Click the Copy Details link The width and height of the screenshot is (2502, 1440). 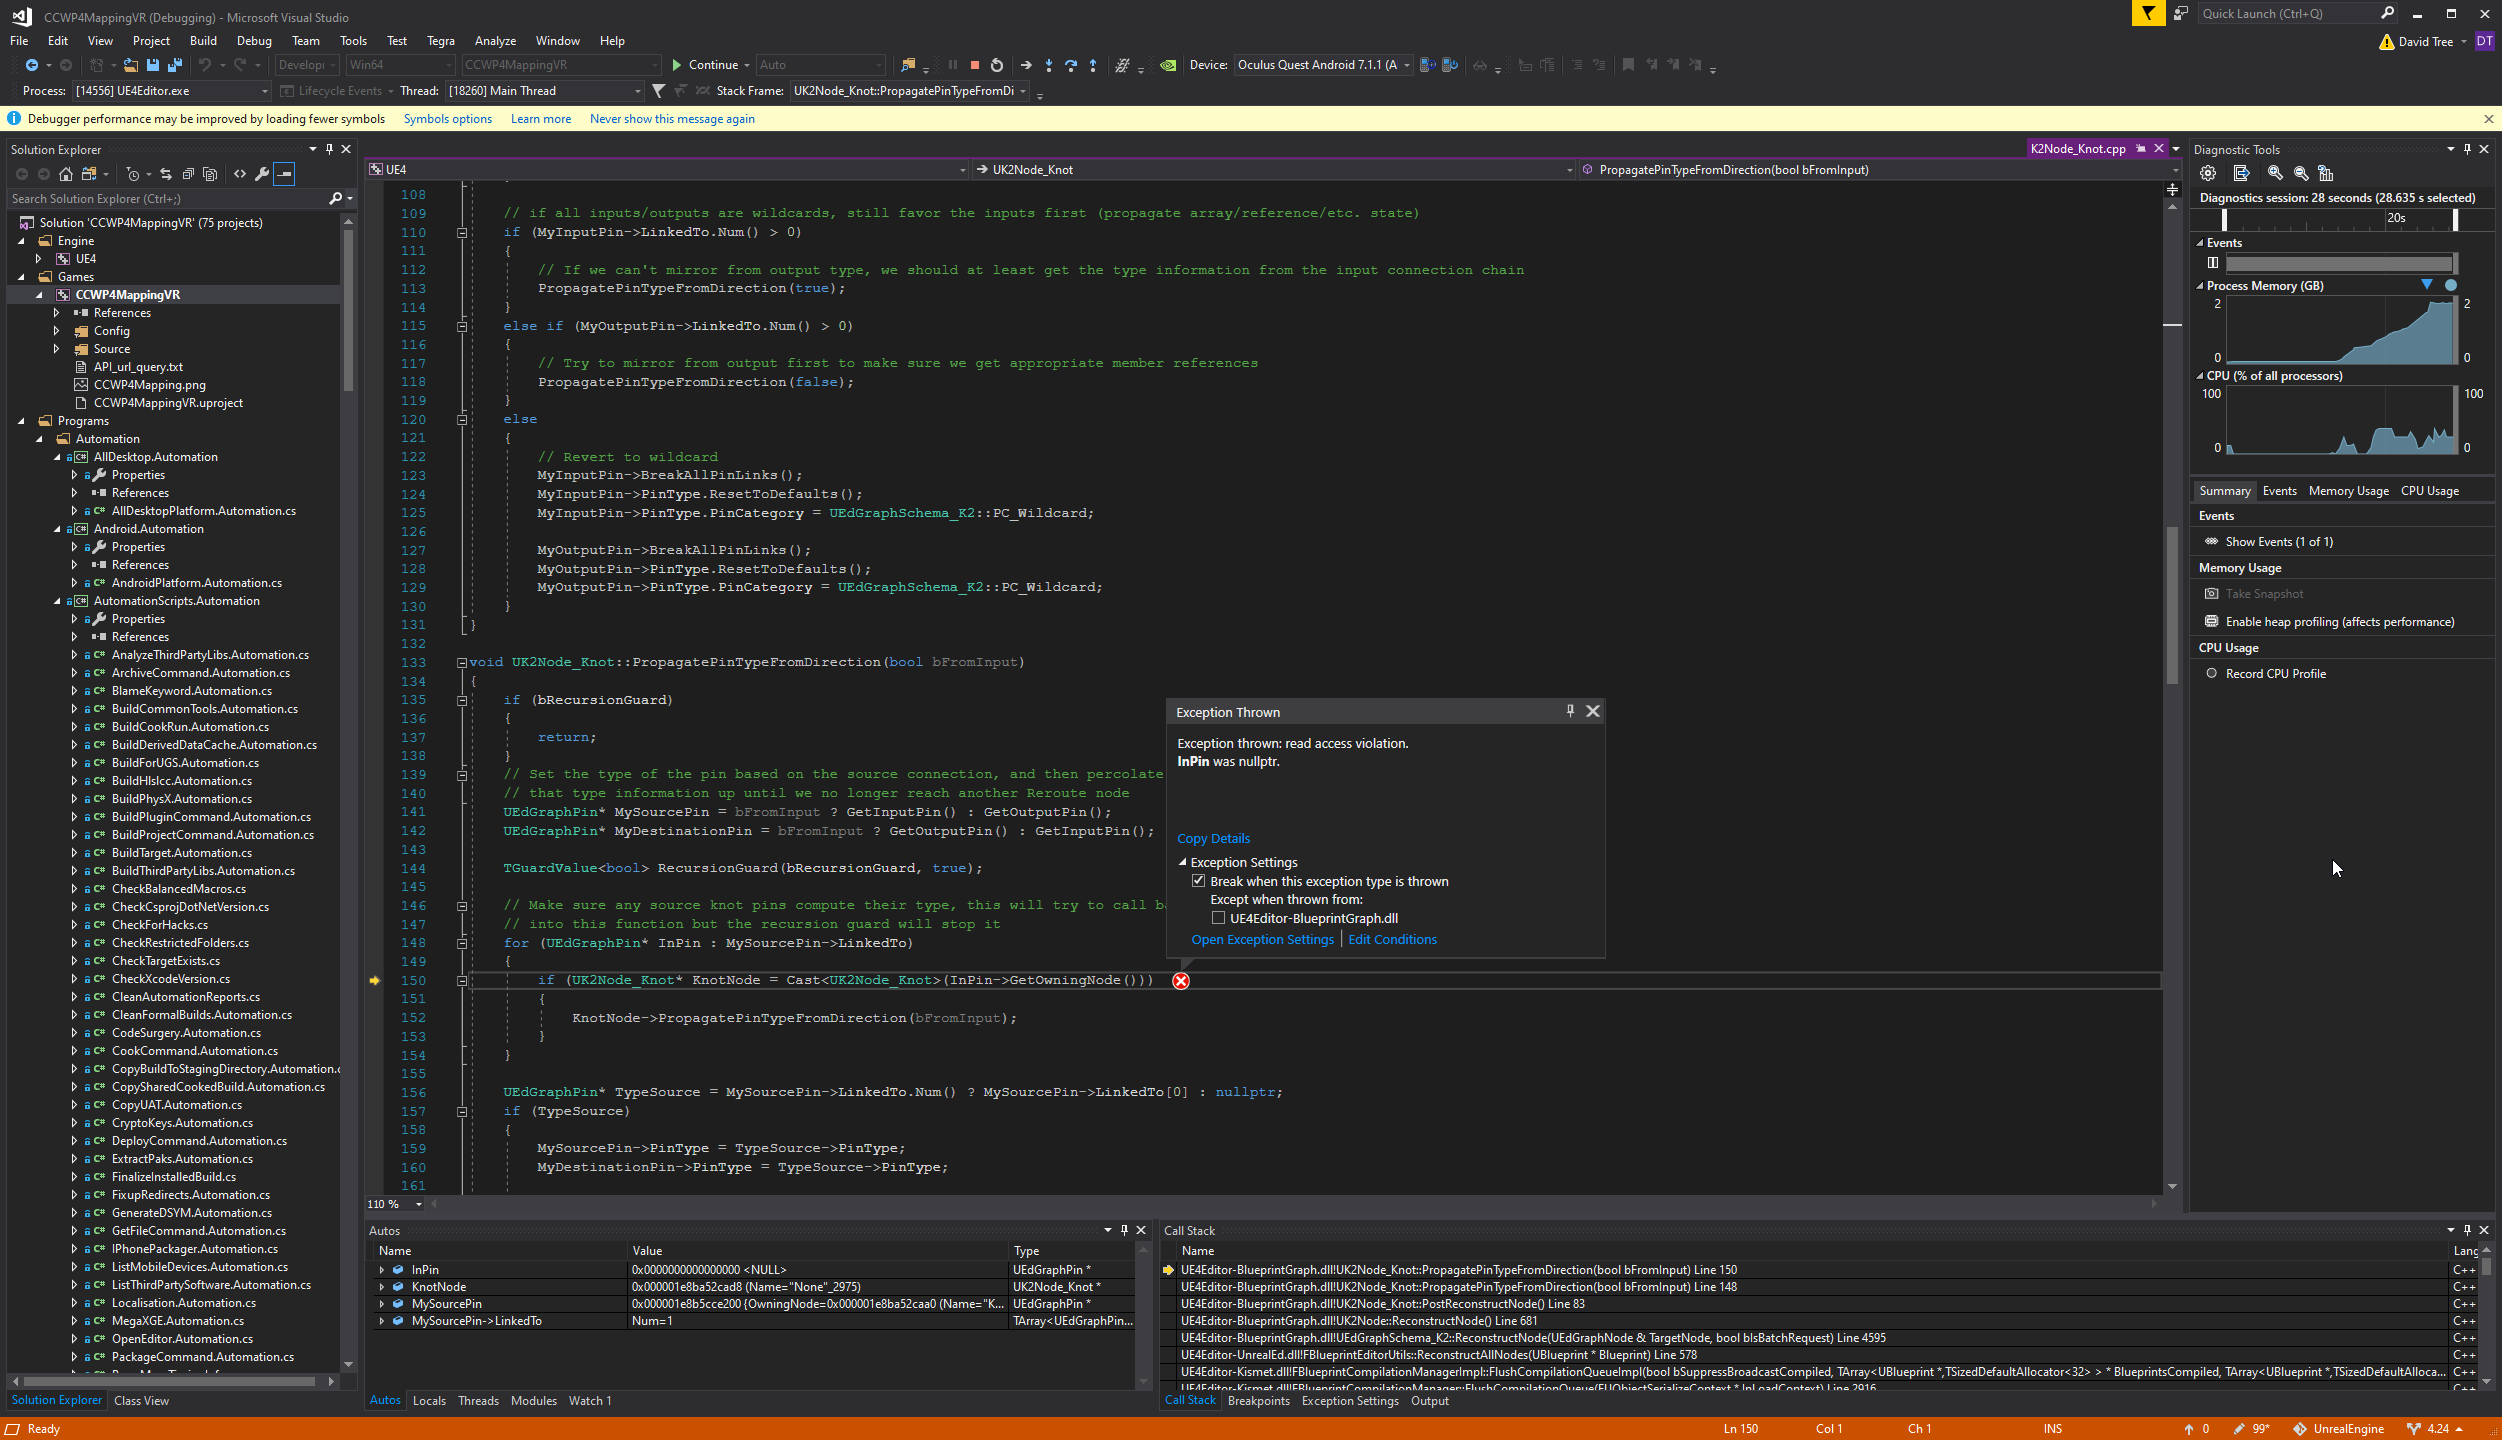[1213, 838]
